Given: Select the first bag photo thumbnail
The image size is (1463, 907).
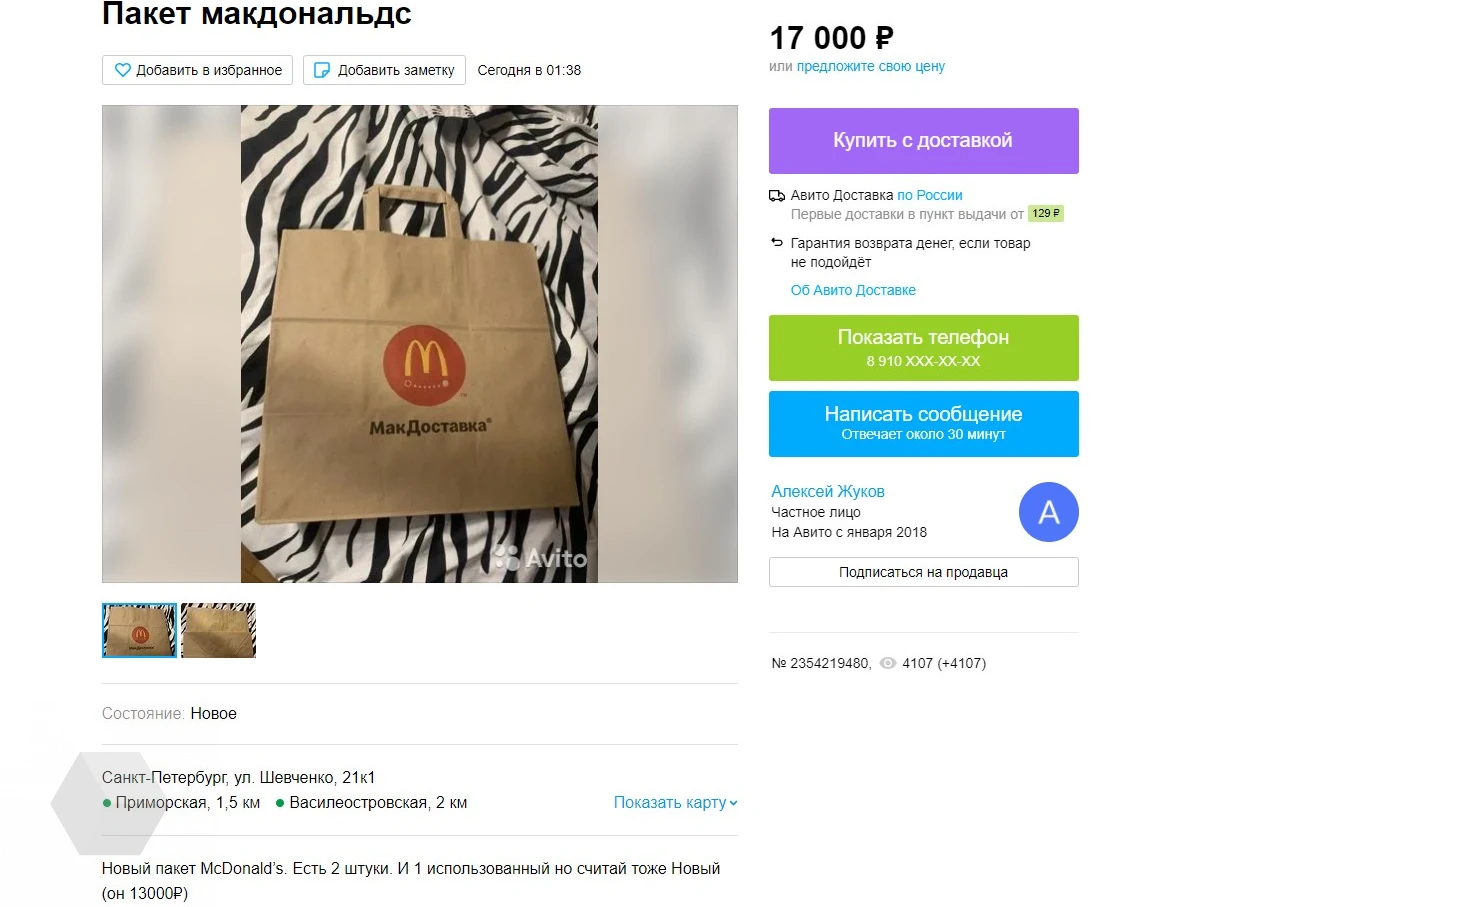Looking at the screenshot, I should (139, 630).
